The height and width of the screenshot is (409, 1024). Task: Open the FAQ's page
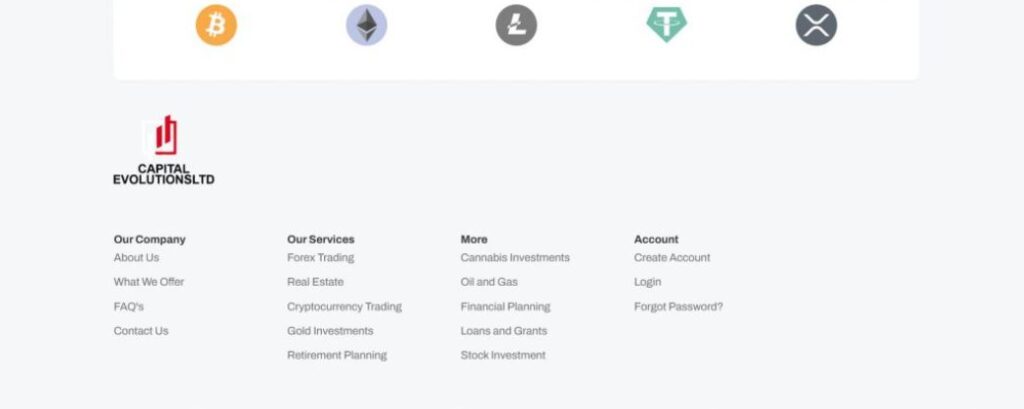pos(129,307)
